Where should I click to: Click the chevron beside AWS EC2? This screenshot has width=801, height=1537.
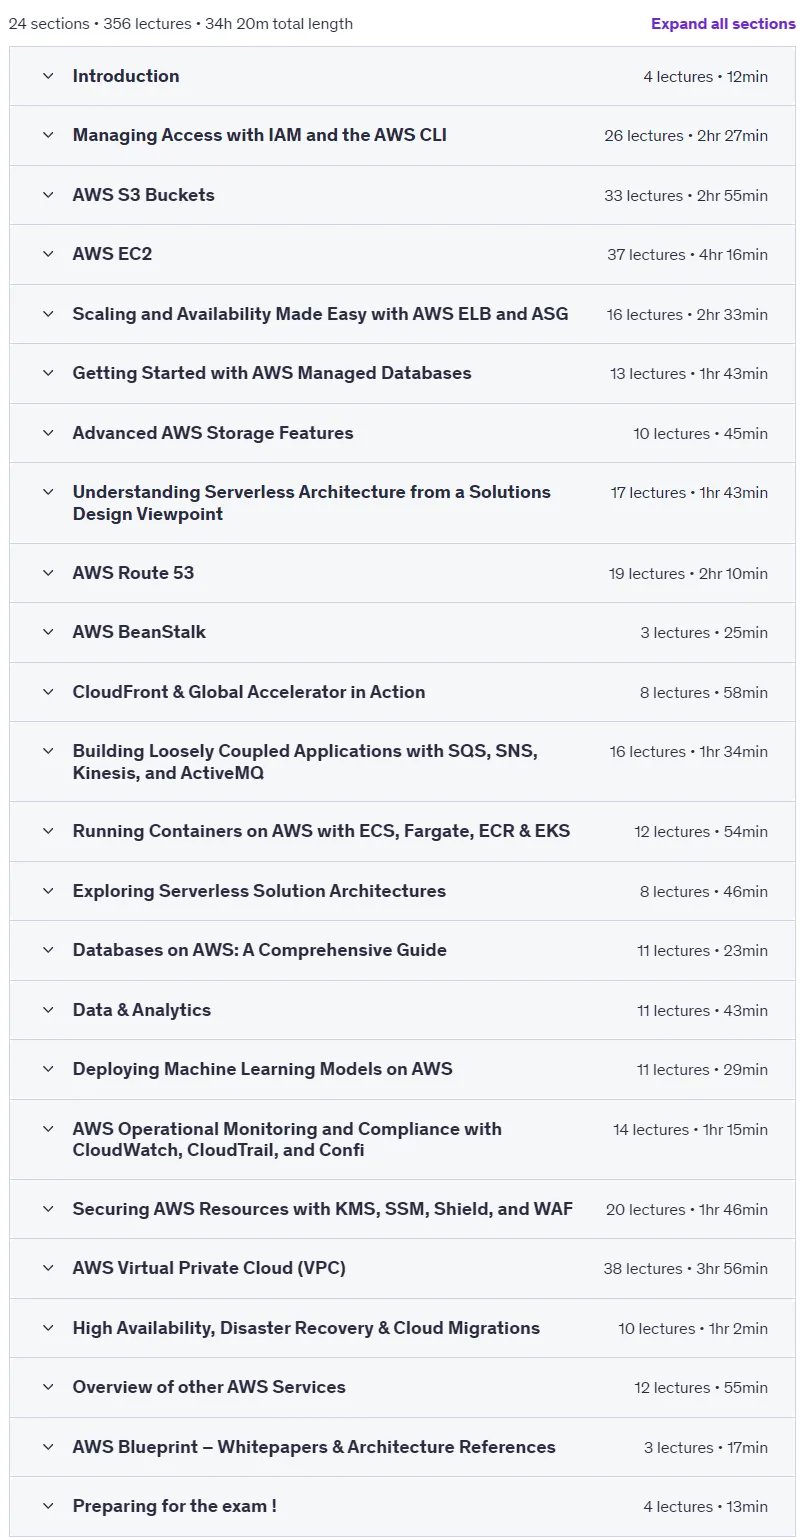tap(48, 254)
